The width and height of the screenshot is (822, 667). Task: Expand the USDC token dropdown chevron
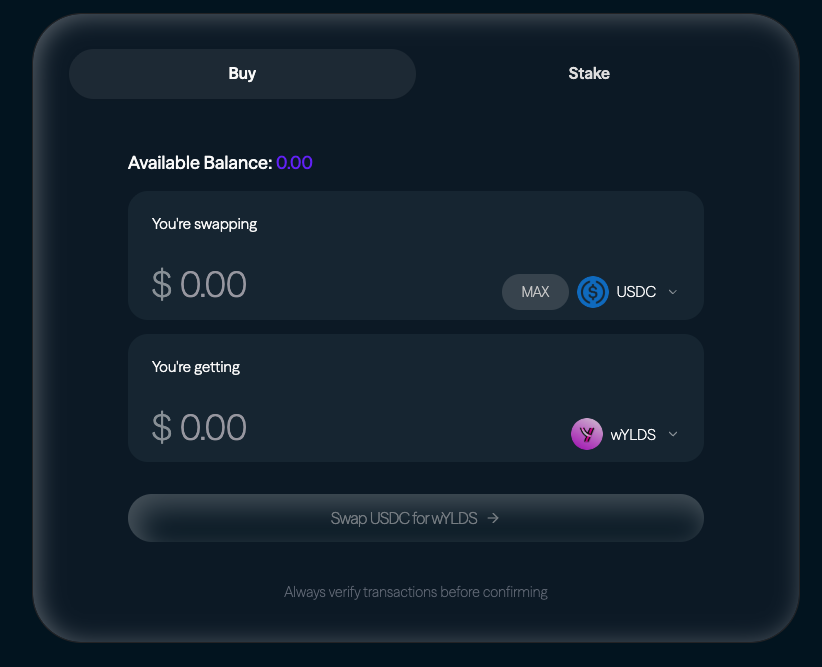(673, 292)
